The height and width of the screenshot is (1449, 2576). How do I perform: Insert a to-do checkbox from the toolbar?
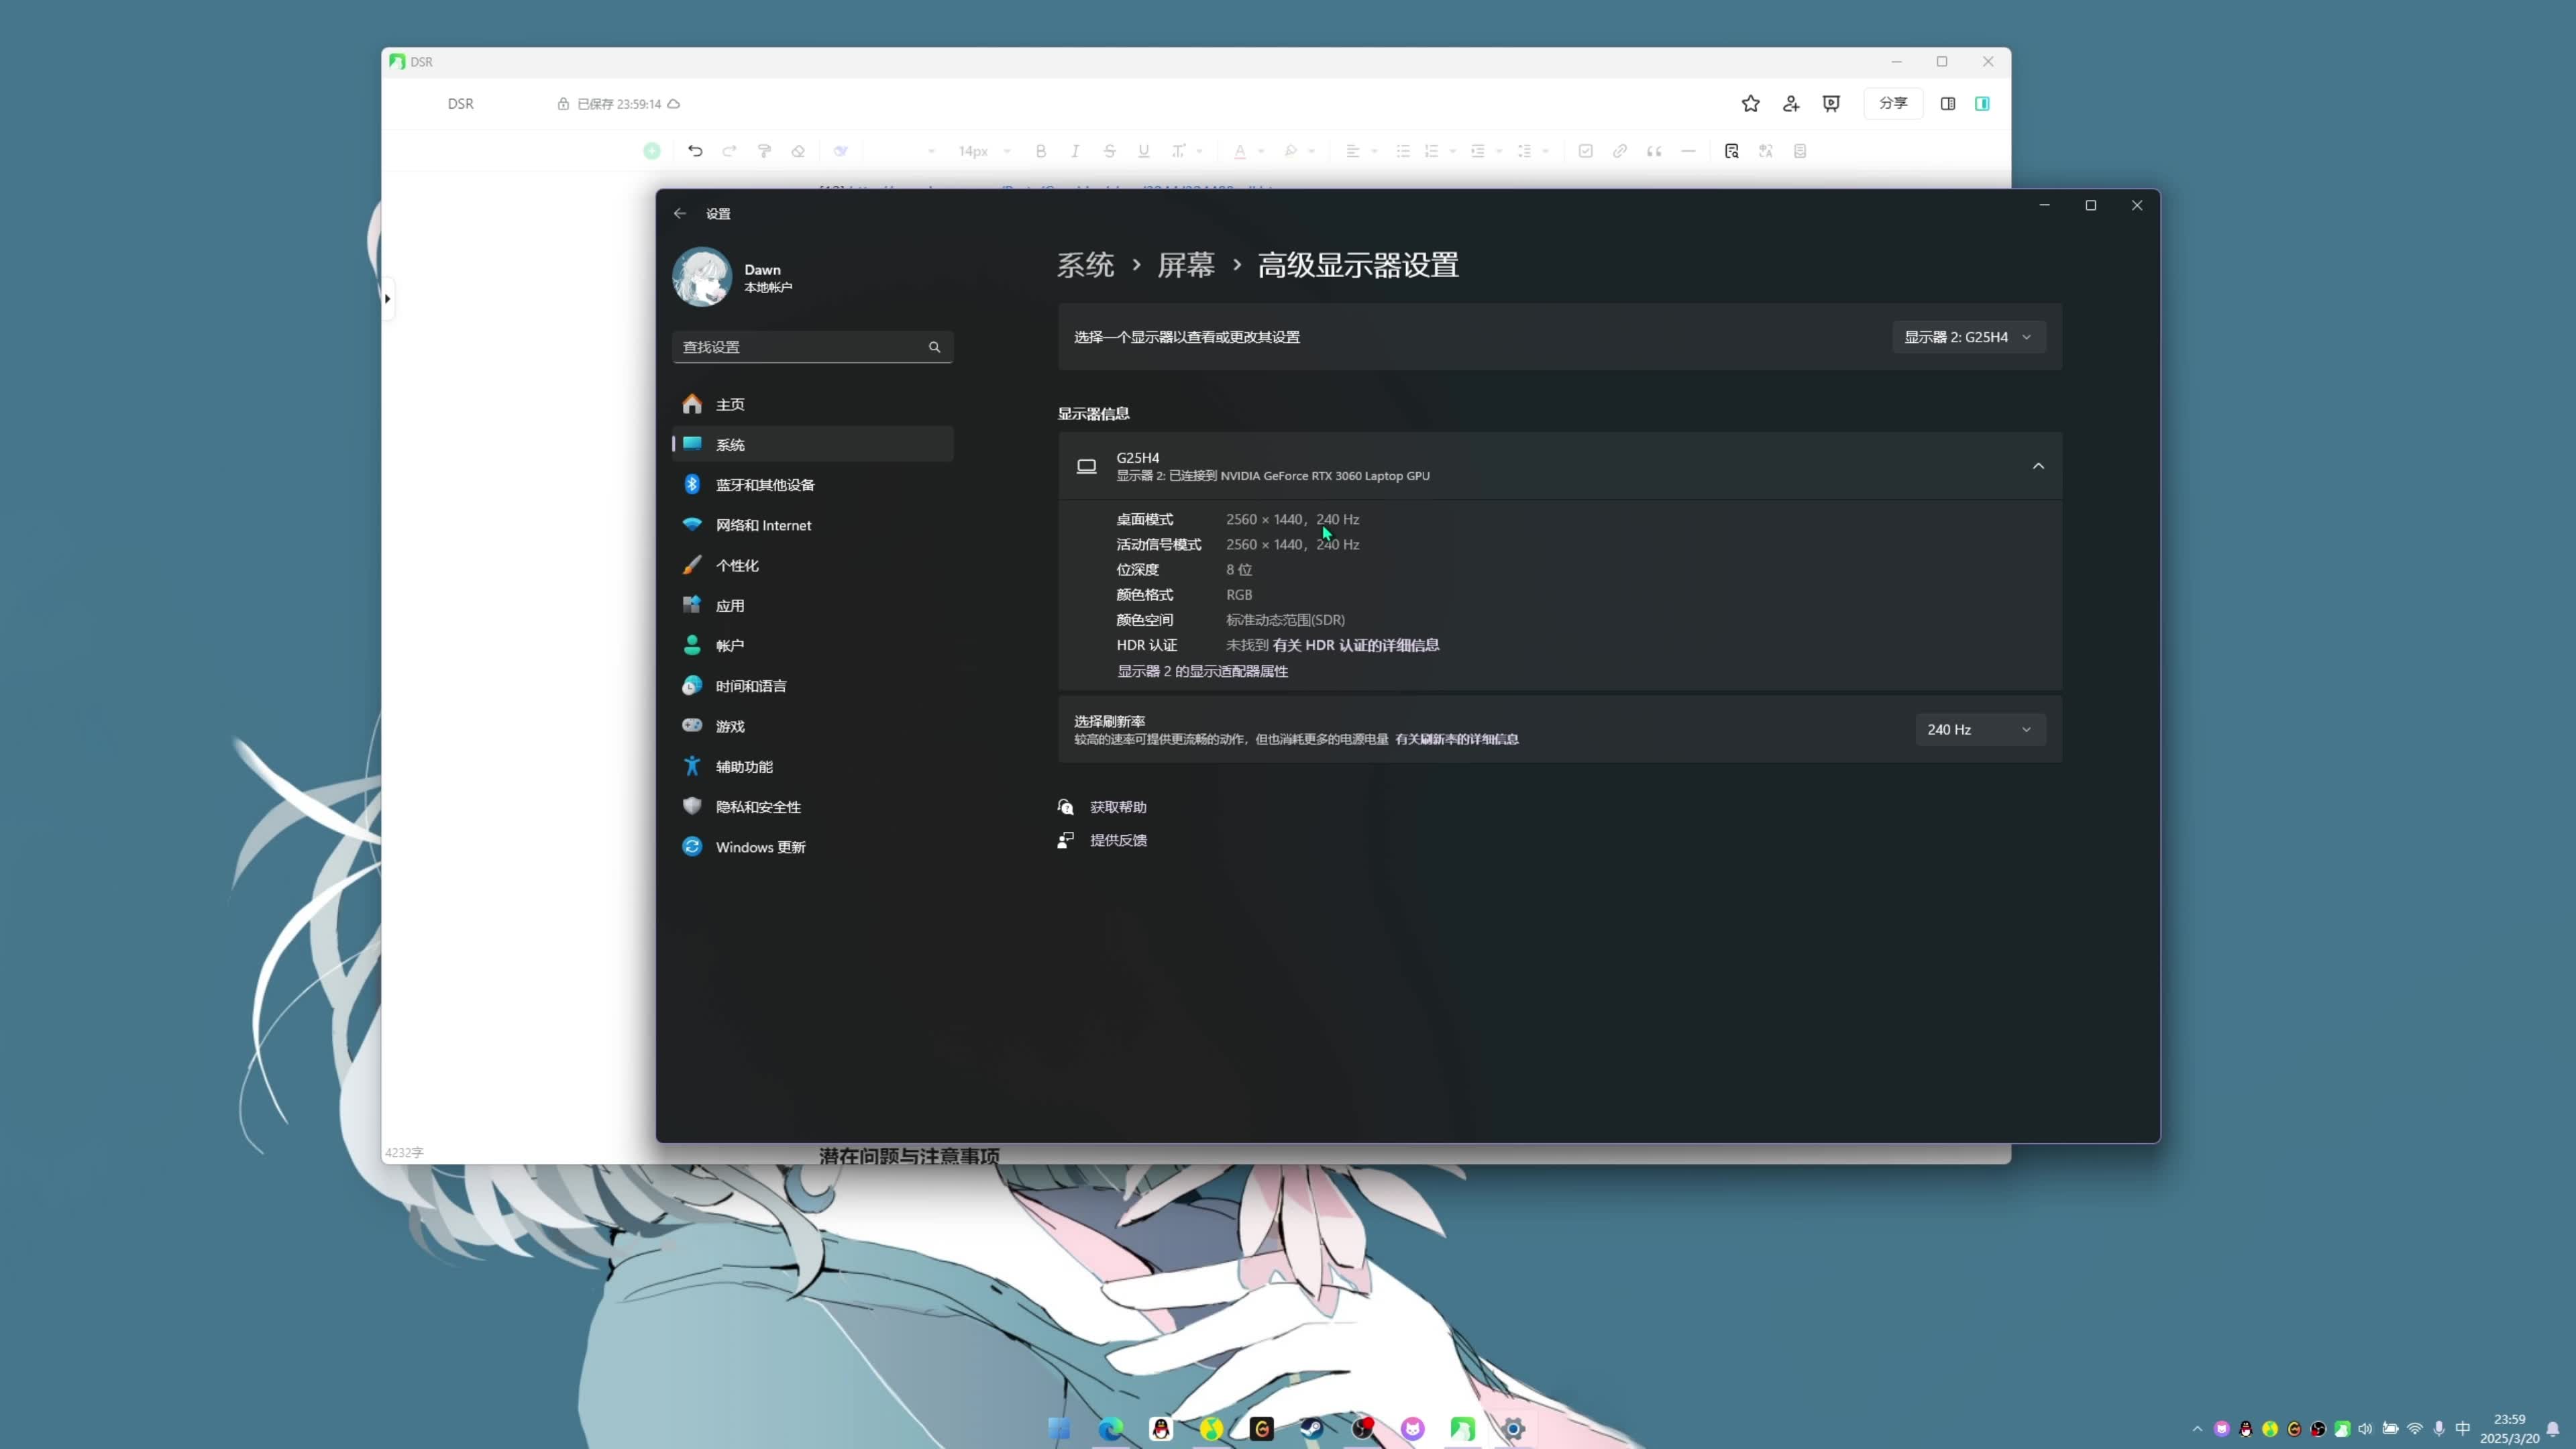(x=1586, y=151)
